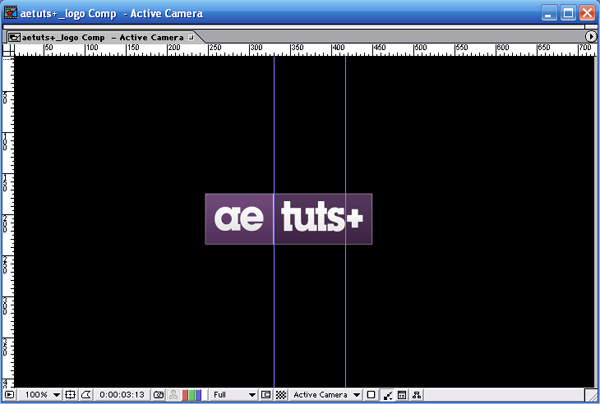Click the After Effects icon in the title bar
Image resolution: width=600 pixels, height=404 pixels.
click(x=10, y=13)
